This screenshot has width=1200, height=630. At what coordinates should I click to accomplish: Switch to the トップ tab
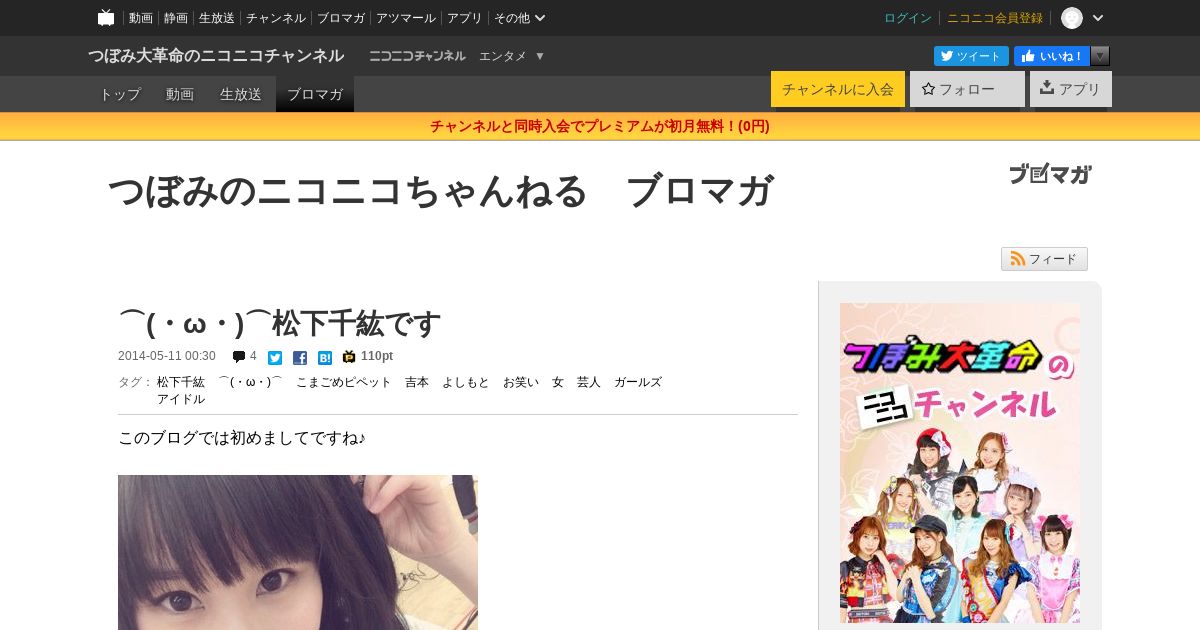120,94
